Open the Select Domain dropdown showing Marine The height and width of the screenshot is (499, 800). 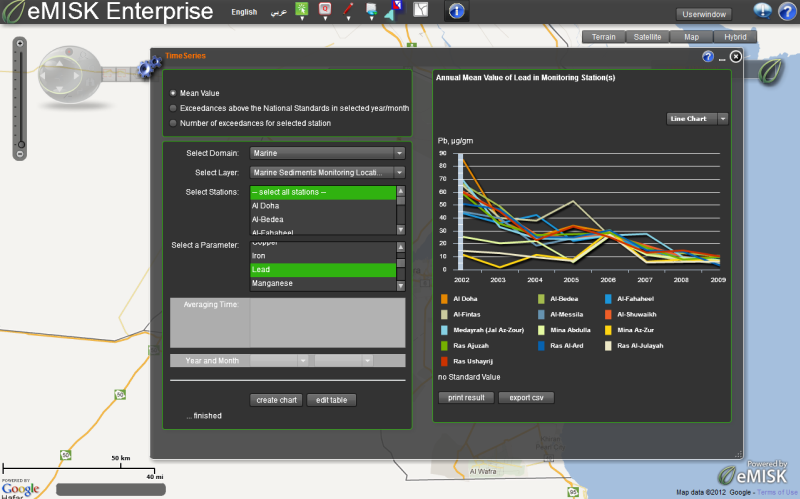(327, 153)
